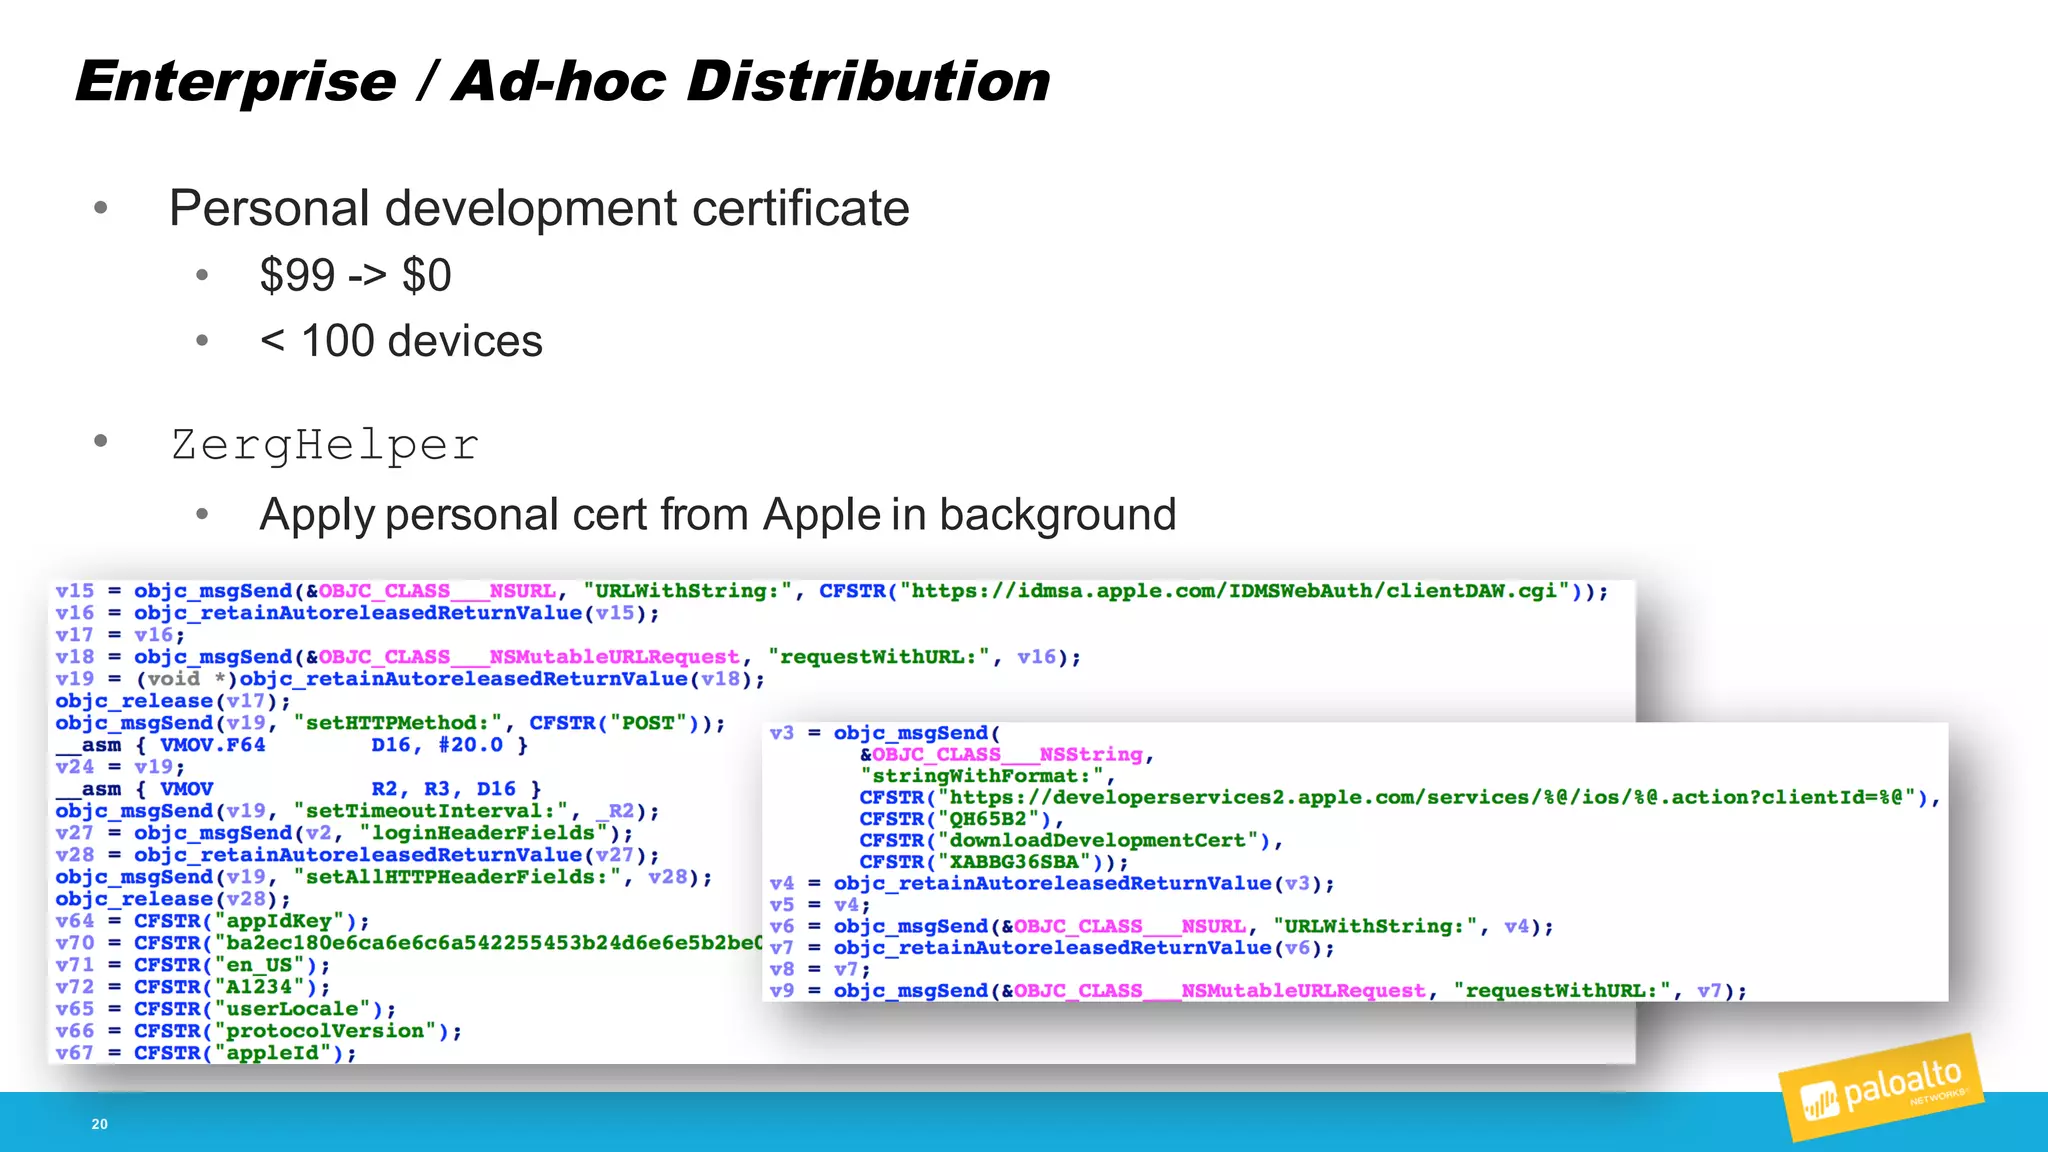2048x1152 pixels.
Task: Click the VMOV R2, R3, D16 asm line
Action: tap(298, 789)
